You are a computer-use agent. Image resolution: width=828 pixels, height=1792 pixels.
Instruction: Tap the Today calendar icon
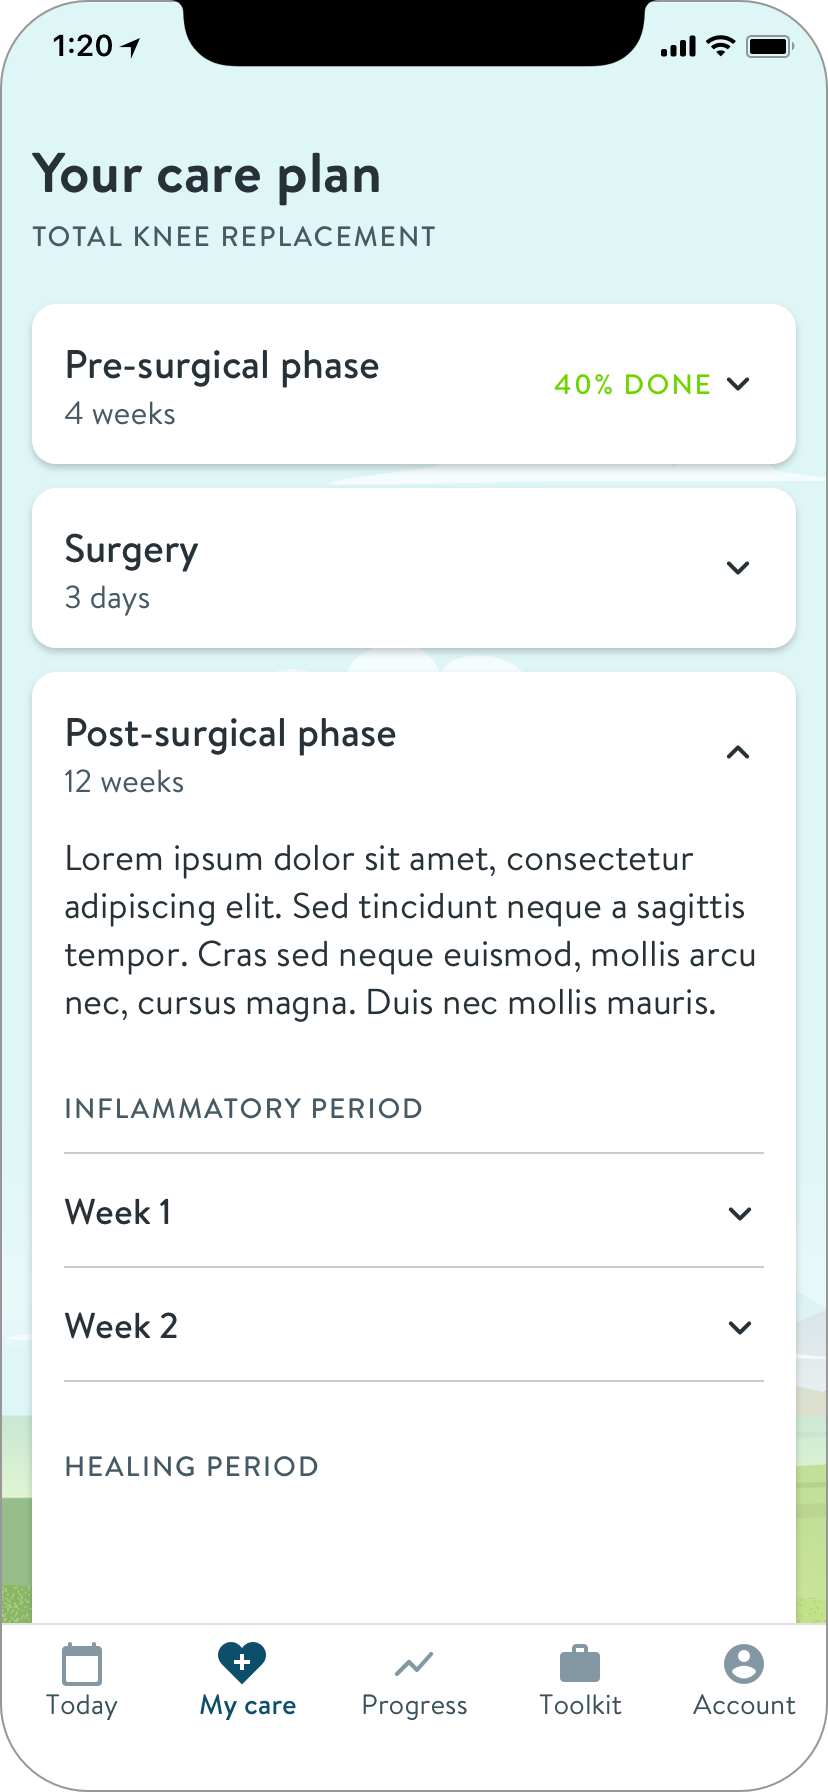82,1664
